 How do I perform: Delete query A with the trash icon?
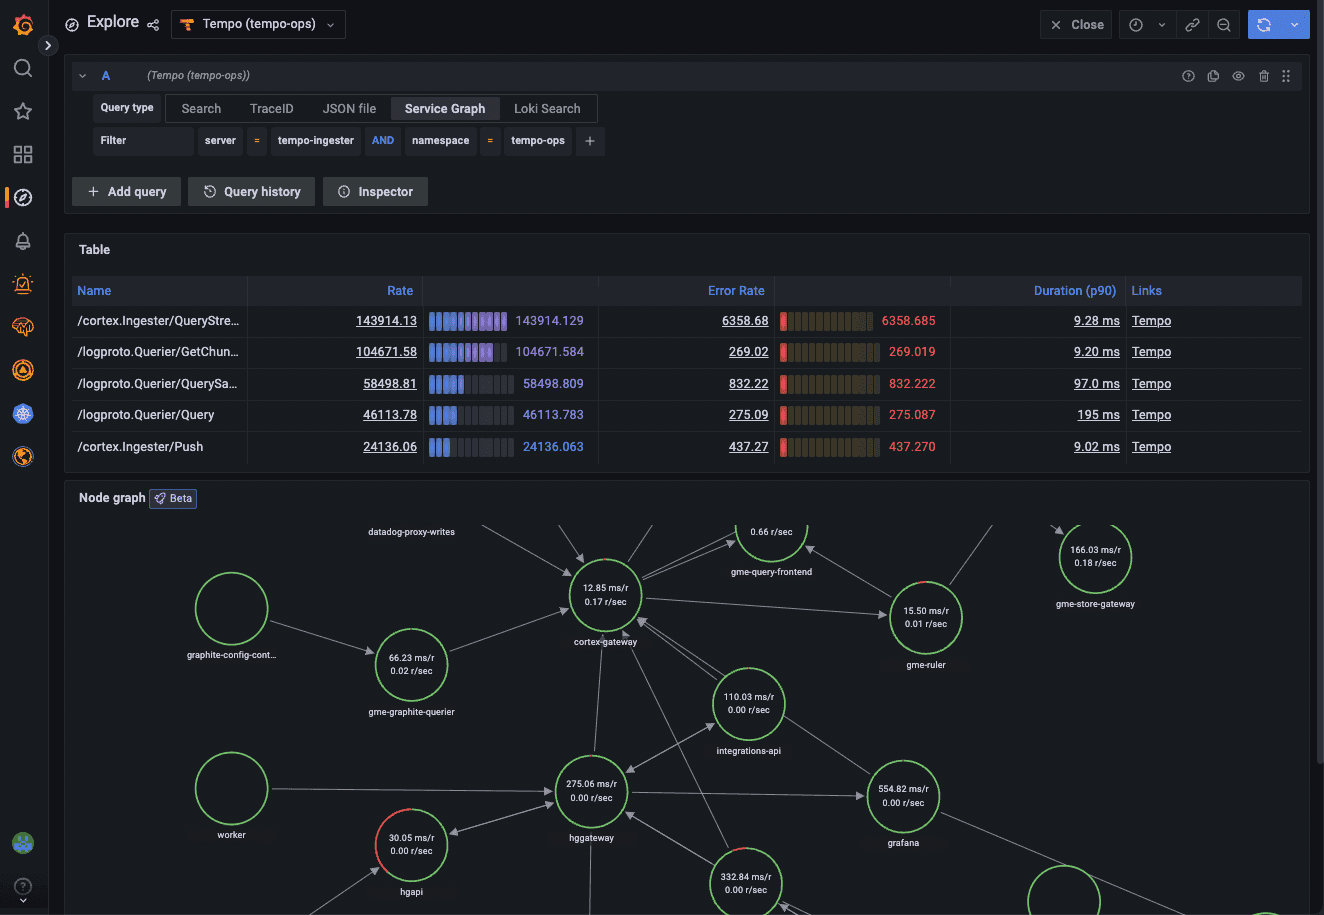point(1262,75)
